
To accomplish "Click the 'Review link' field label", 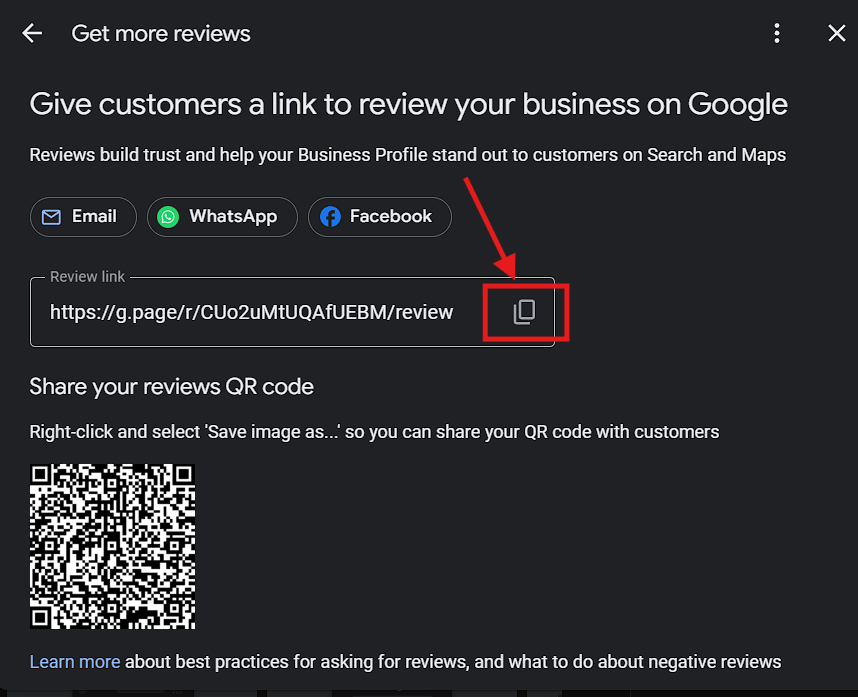I will (x=88, y=277).
